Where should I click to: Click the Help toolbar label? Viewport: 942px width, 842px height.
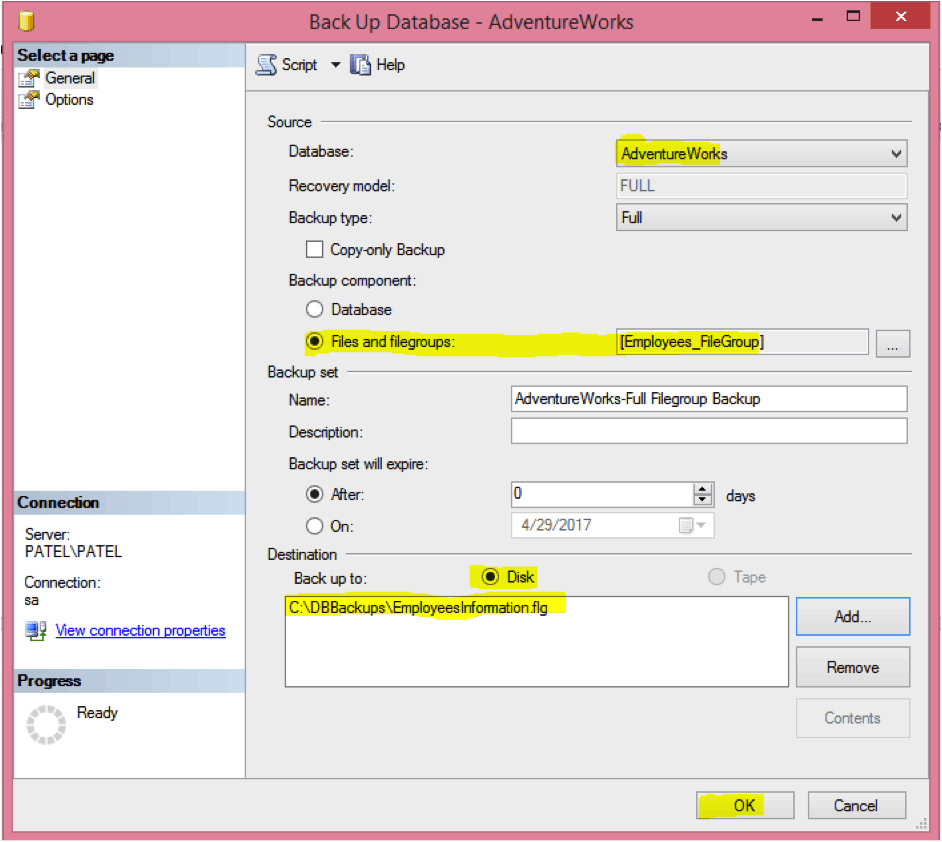point(390,64)
